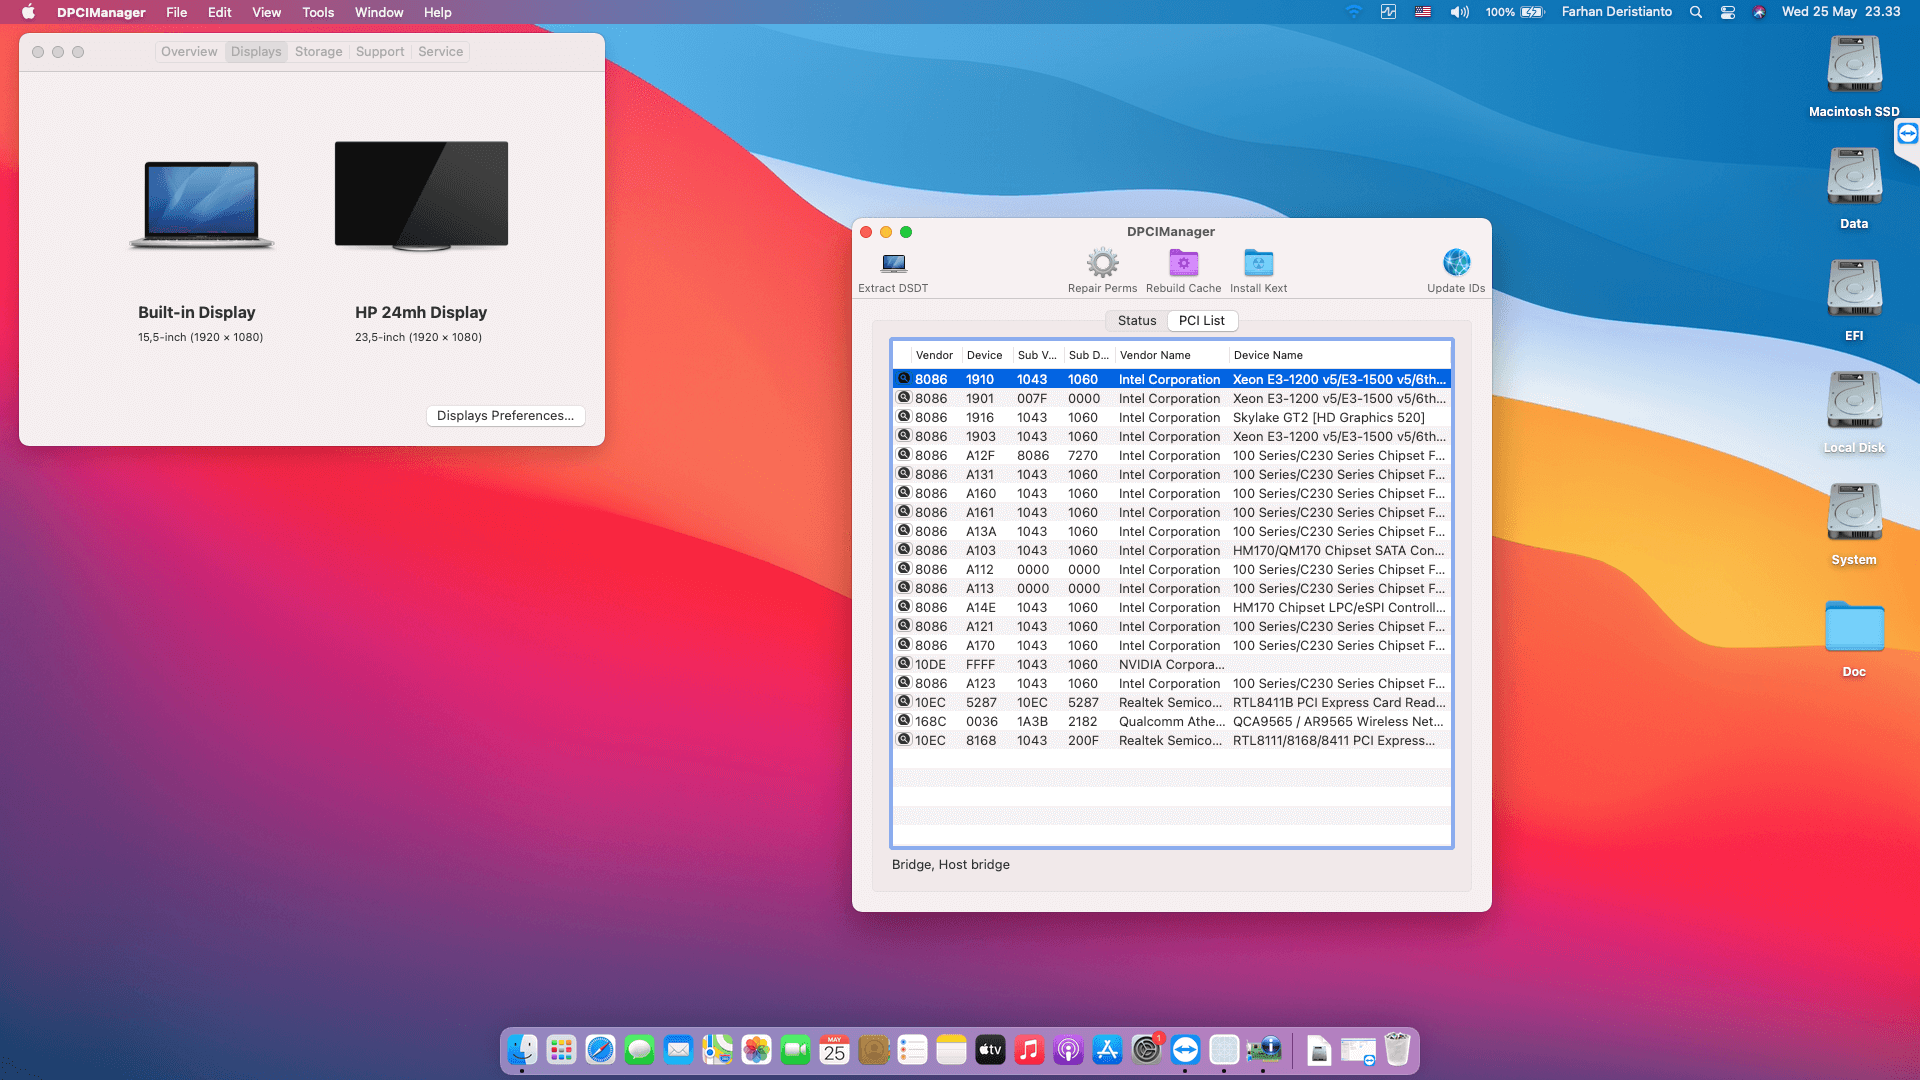Click the magnifier icon on the 168C Qualcomm row
This screenshot has width=1920, height=1080.
point(904,721)
